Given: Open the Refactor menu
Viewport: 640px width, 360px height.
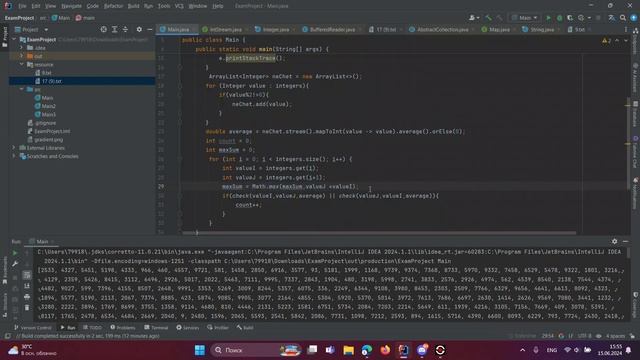Looking at the screenshot, I should 113,6.
